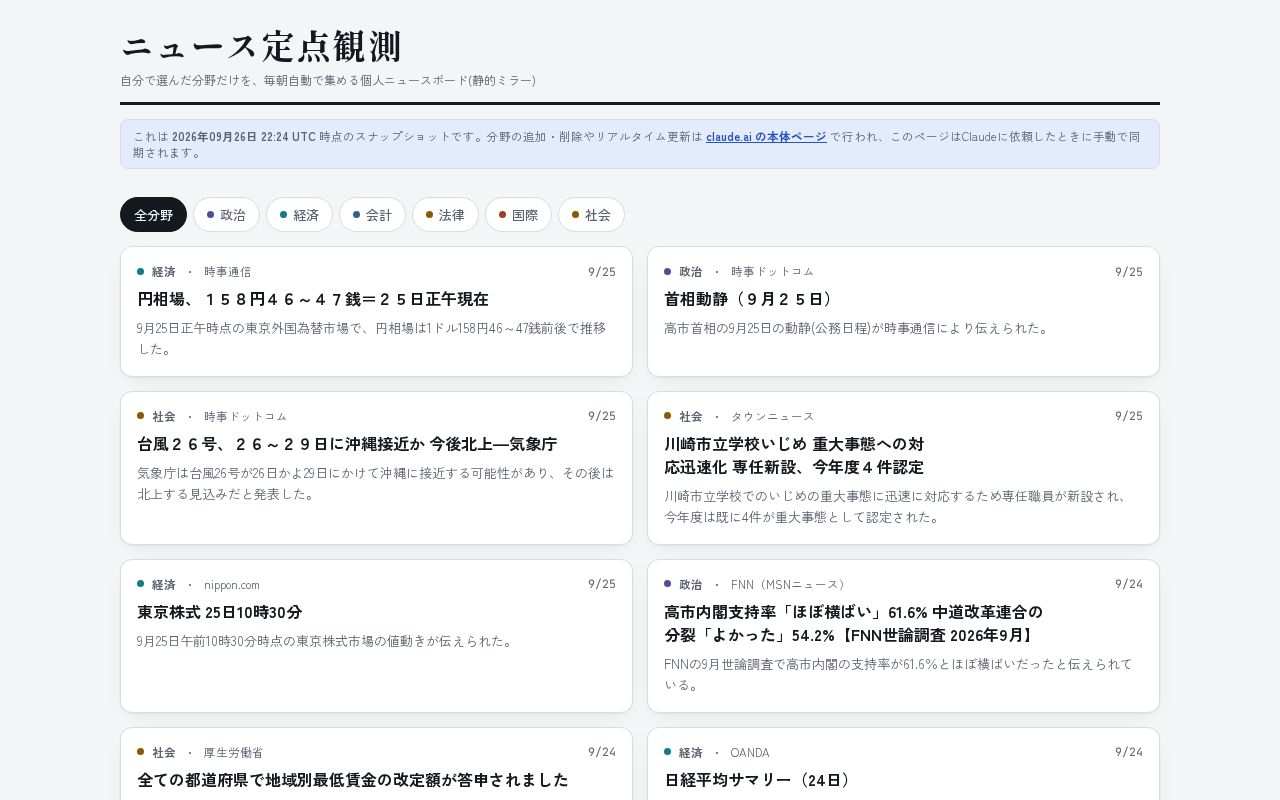1280x800 pixels.
Task: Filter news by 会計 category
Action: pyautogui.click(x=372, y=215)
